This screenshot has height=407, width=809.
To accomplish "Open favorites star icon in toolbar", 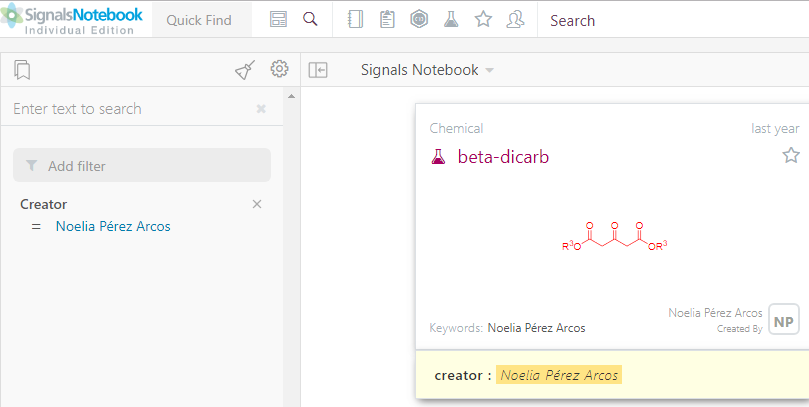I will pyautogui.click(x=483, y=20).
